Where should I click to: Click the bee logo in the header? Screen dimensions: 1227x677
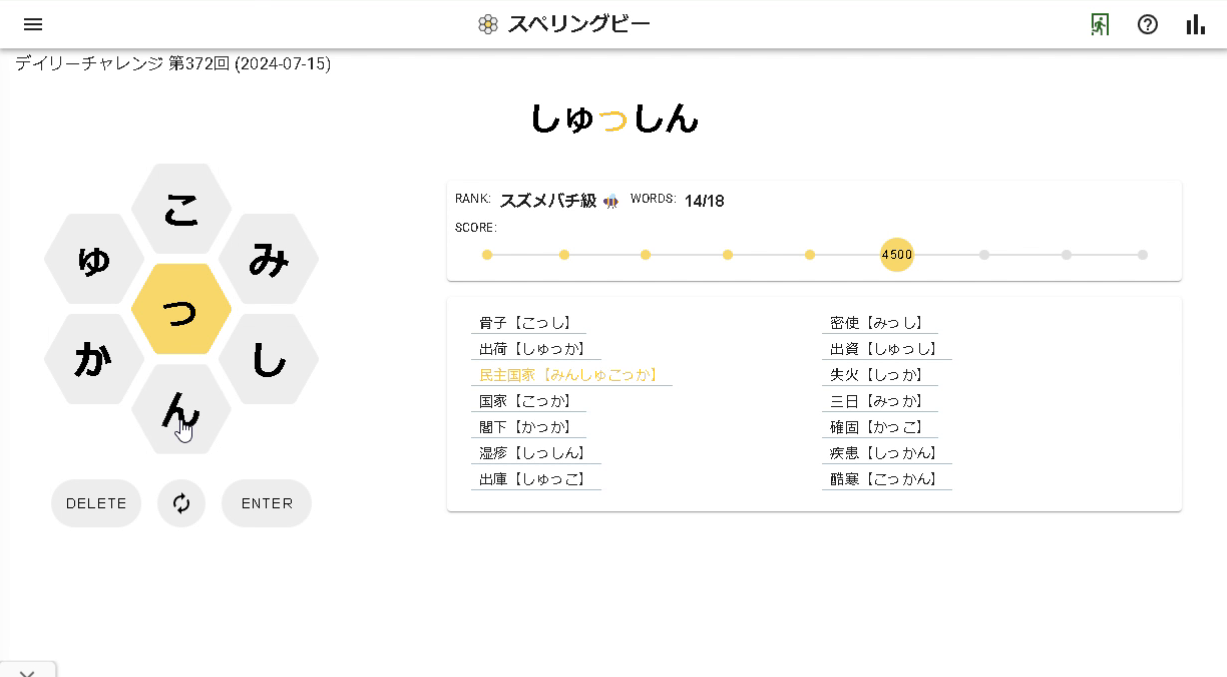pyautogui.click(x=486, y=22)
